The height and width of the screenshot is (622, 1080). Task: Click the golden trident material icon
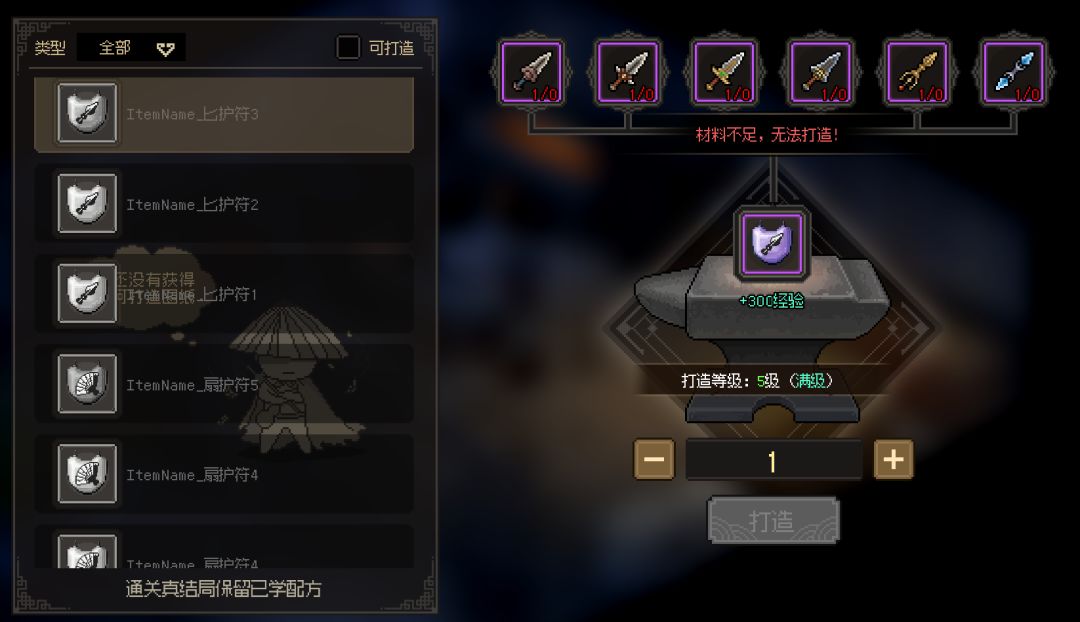[x=917, y=72]
